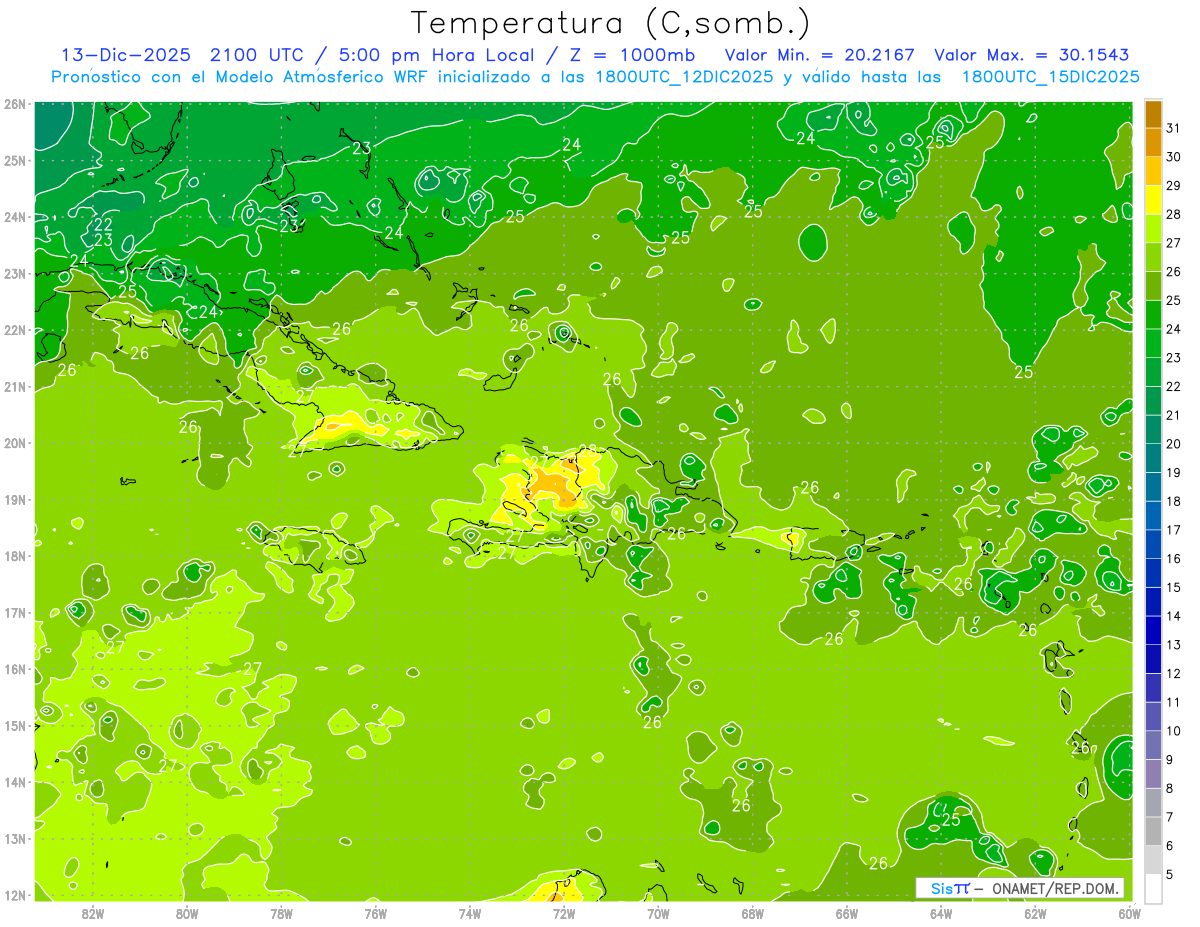
Task: Click the title "Temperatura (C,somb.)"
Action: (611, 23)
